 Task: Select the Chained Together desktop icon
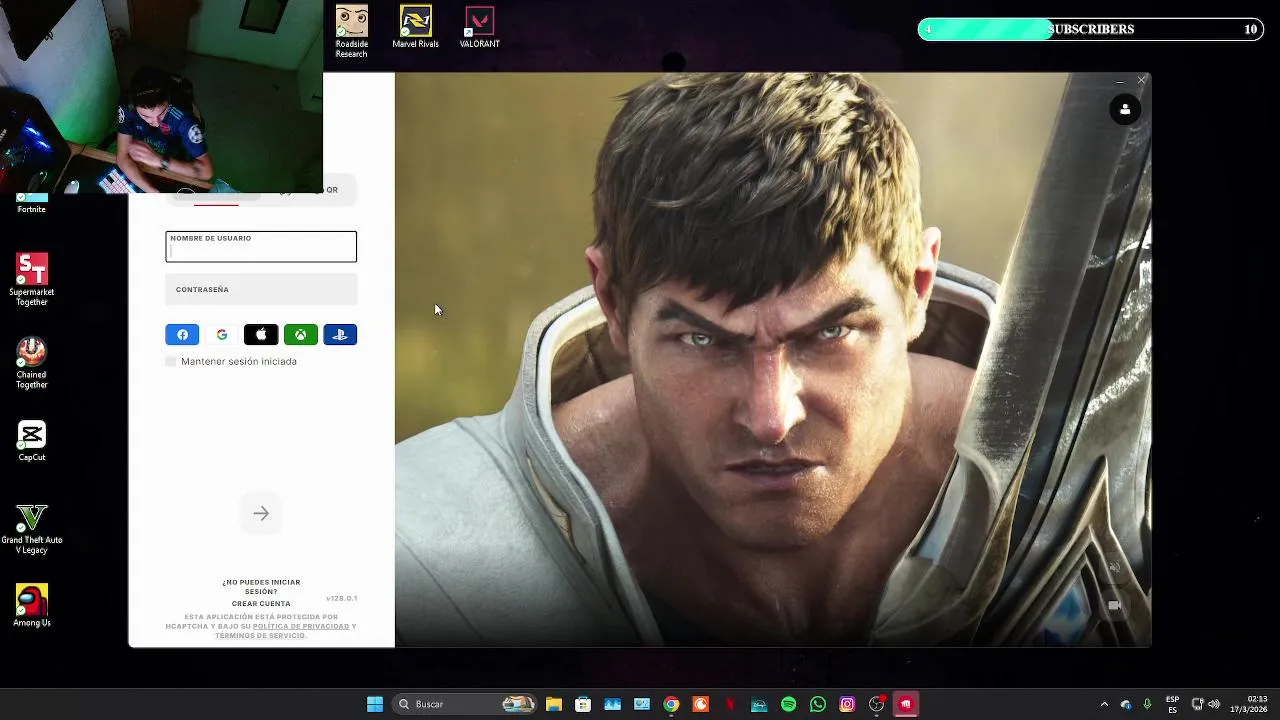point(32,363)
